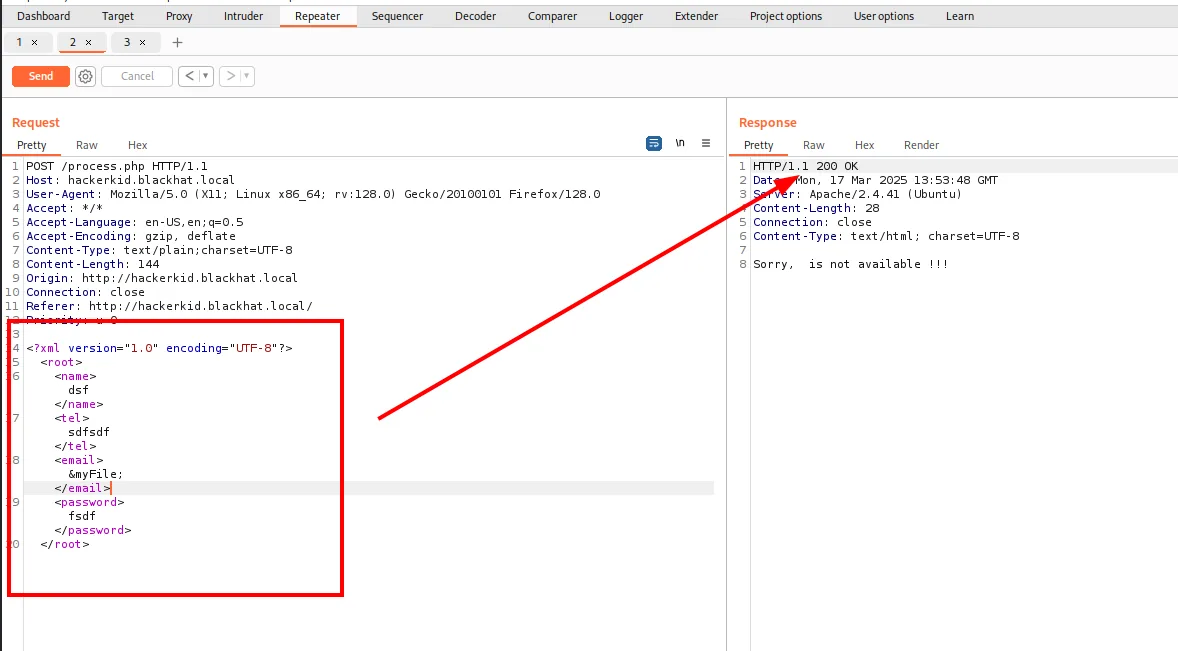
Task: Add a new Repeater tab
Action: tap(177, 43)
